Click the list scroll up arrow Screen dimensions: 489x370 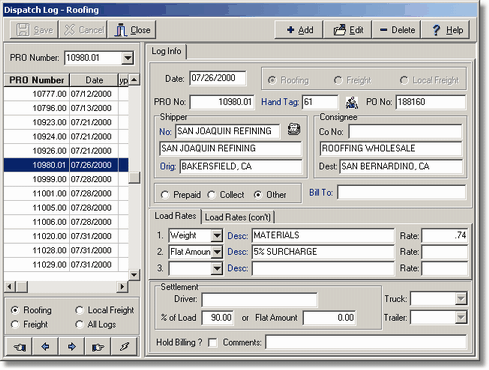134,79
